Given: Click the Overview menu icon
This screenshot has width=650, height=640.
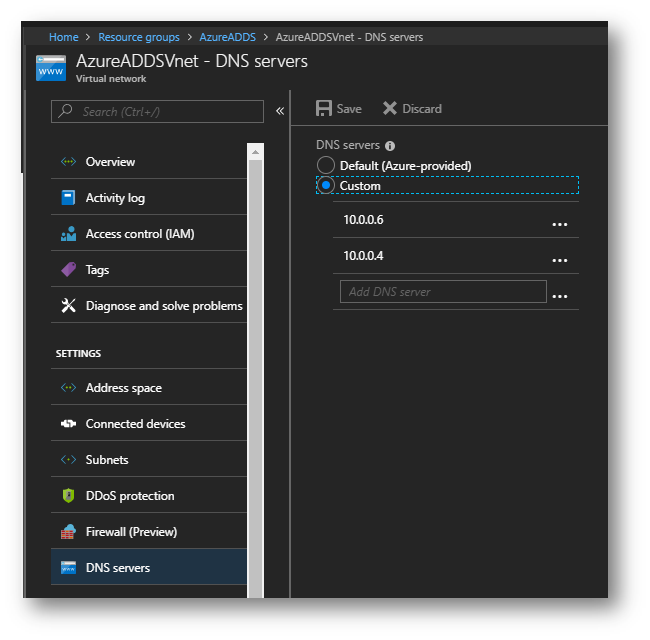Looking at the screenshot, I should 68,162.
